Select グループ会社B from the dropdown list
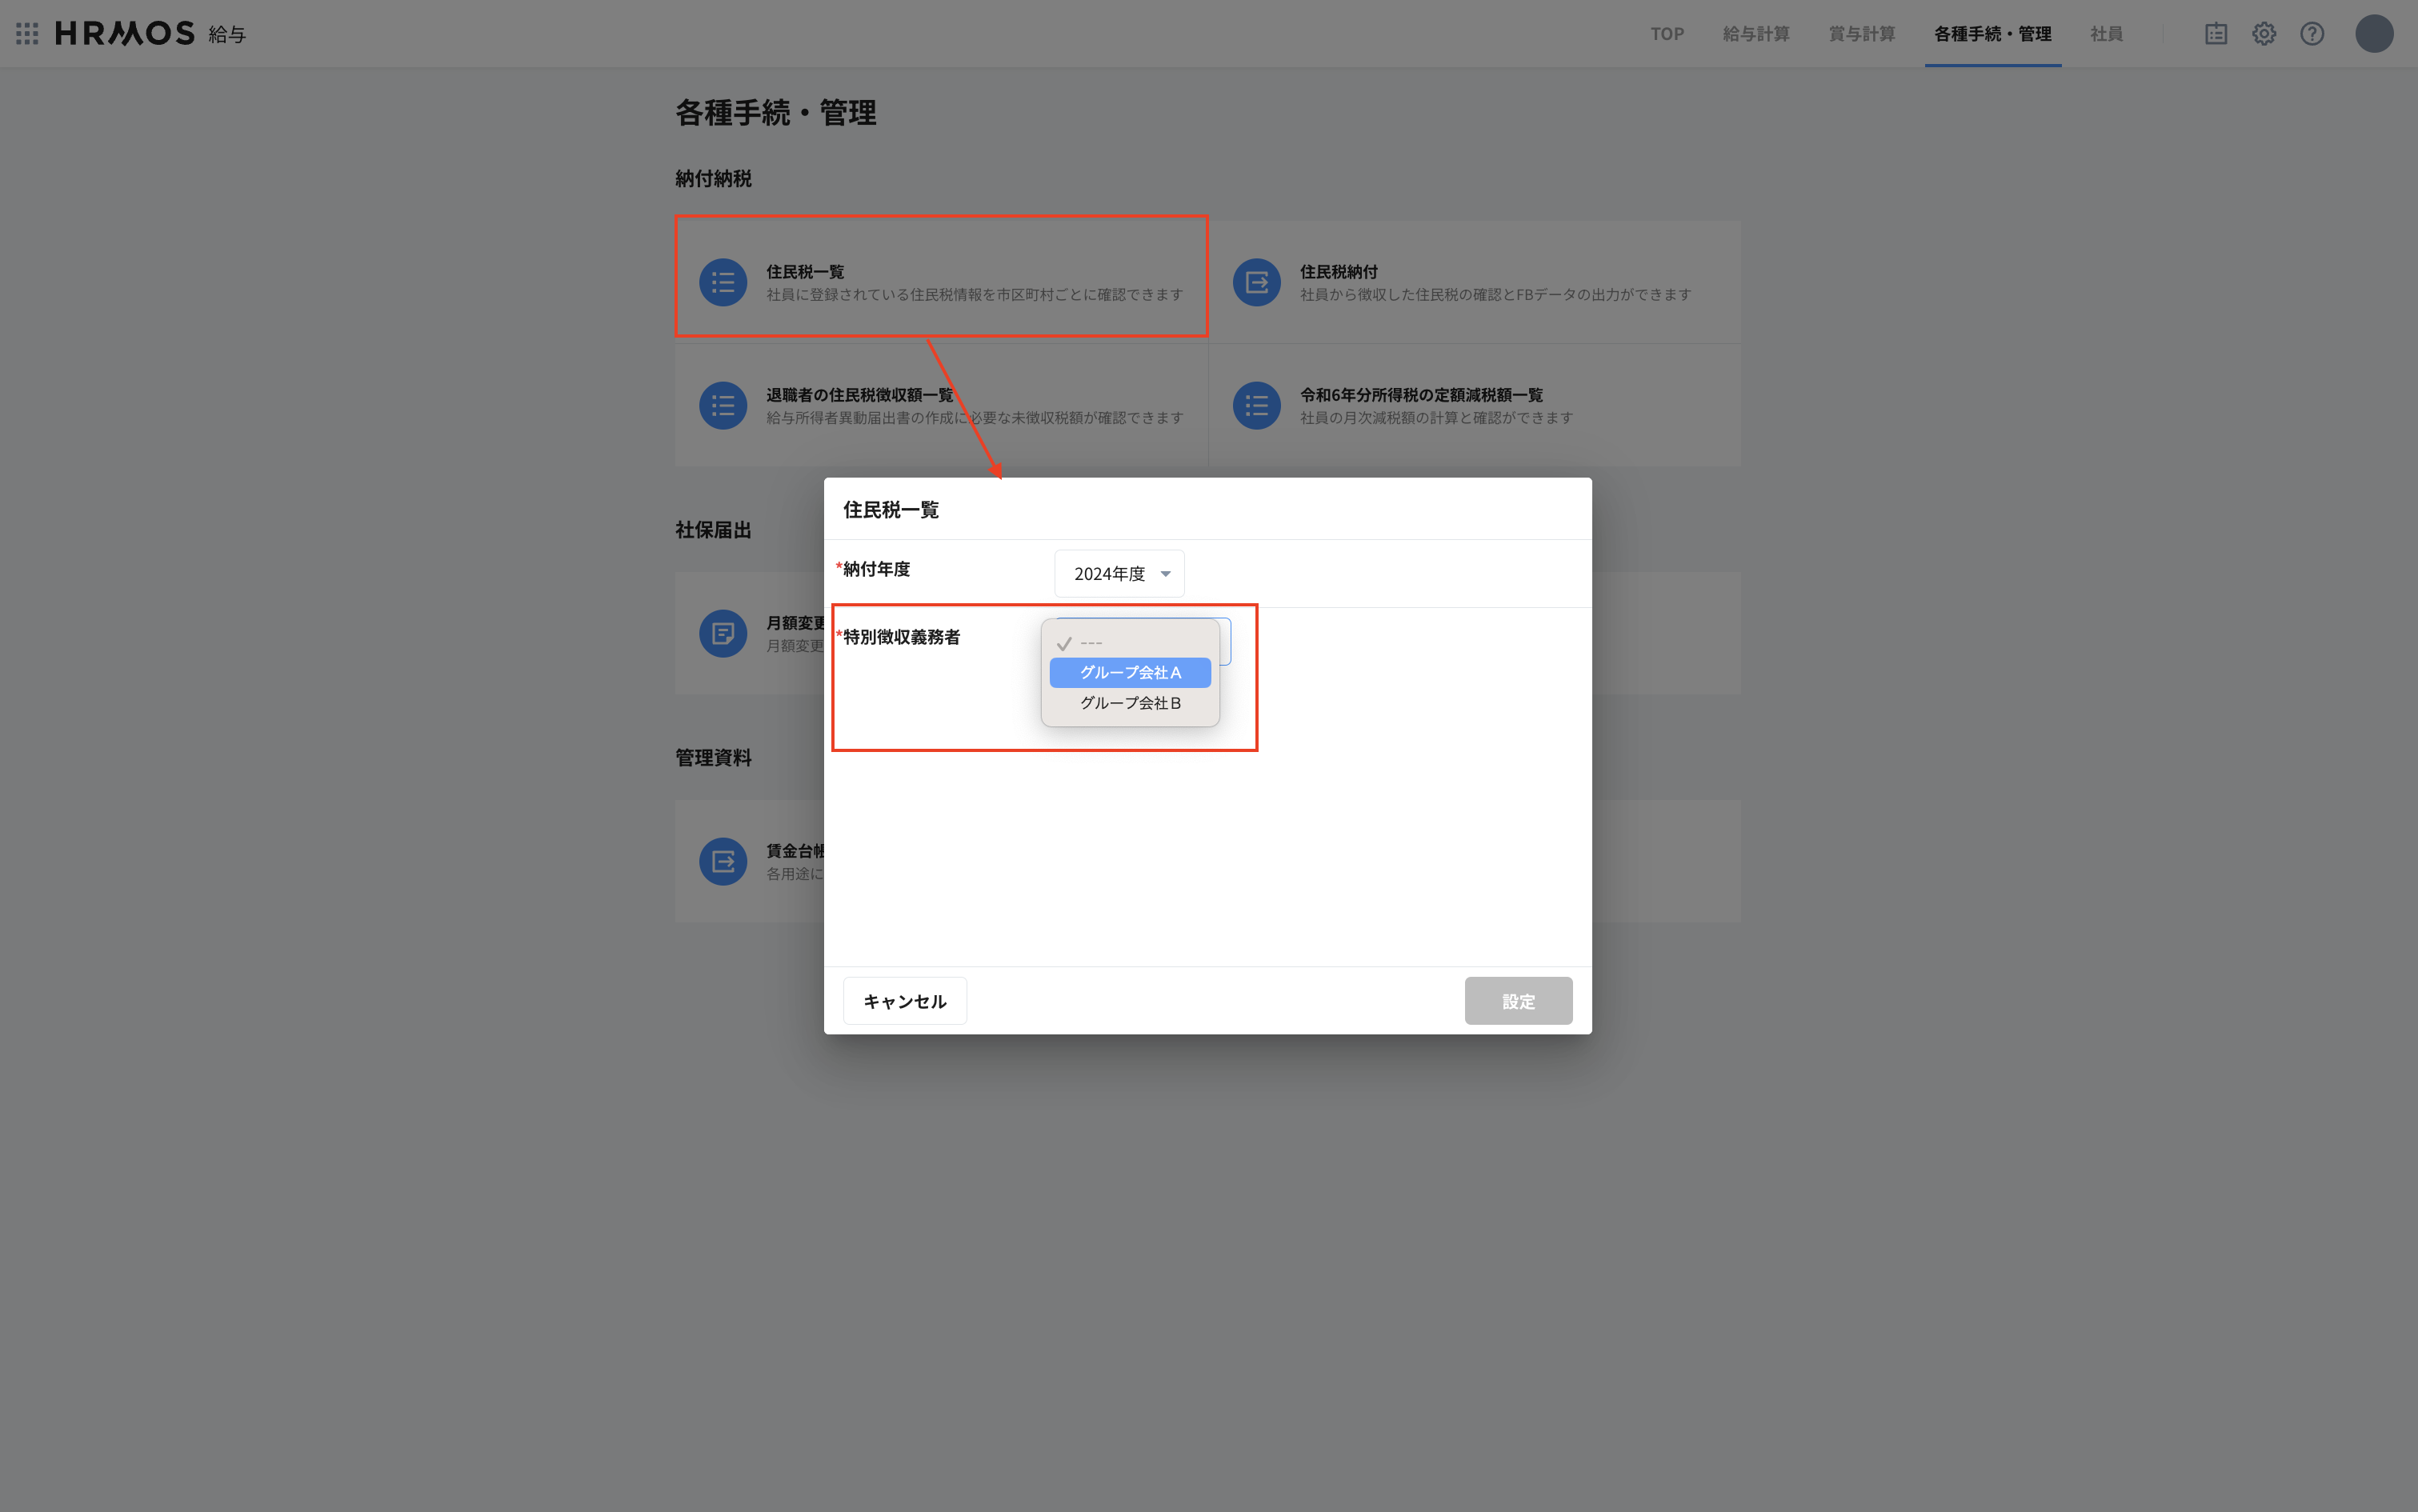The width and height of the screenshot is (2418, 1512). [x=1130, y=703]
